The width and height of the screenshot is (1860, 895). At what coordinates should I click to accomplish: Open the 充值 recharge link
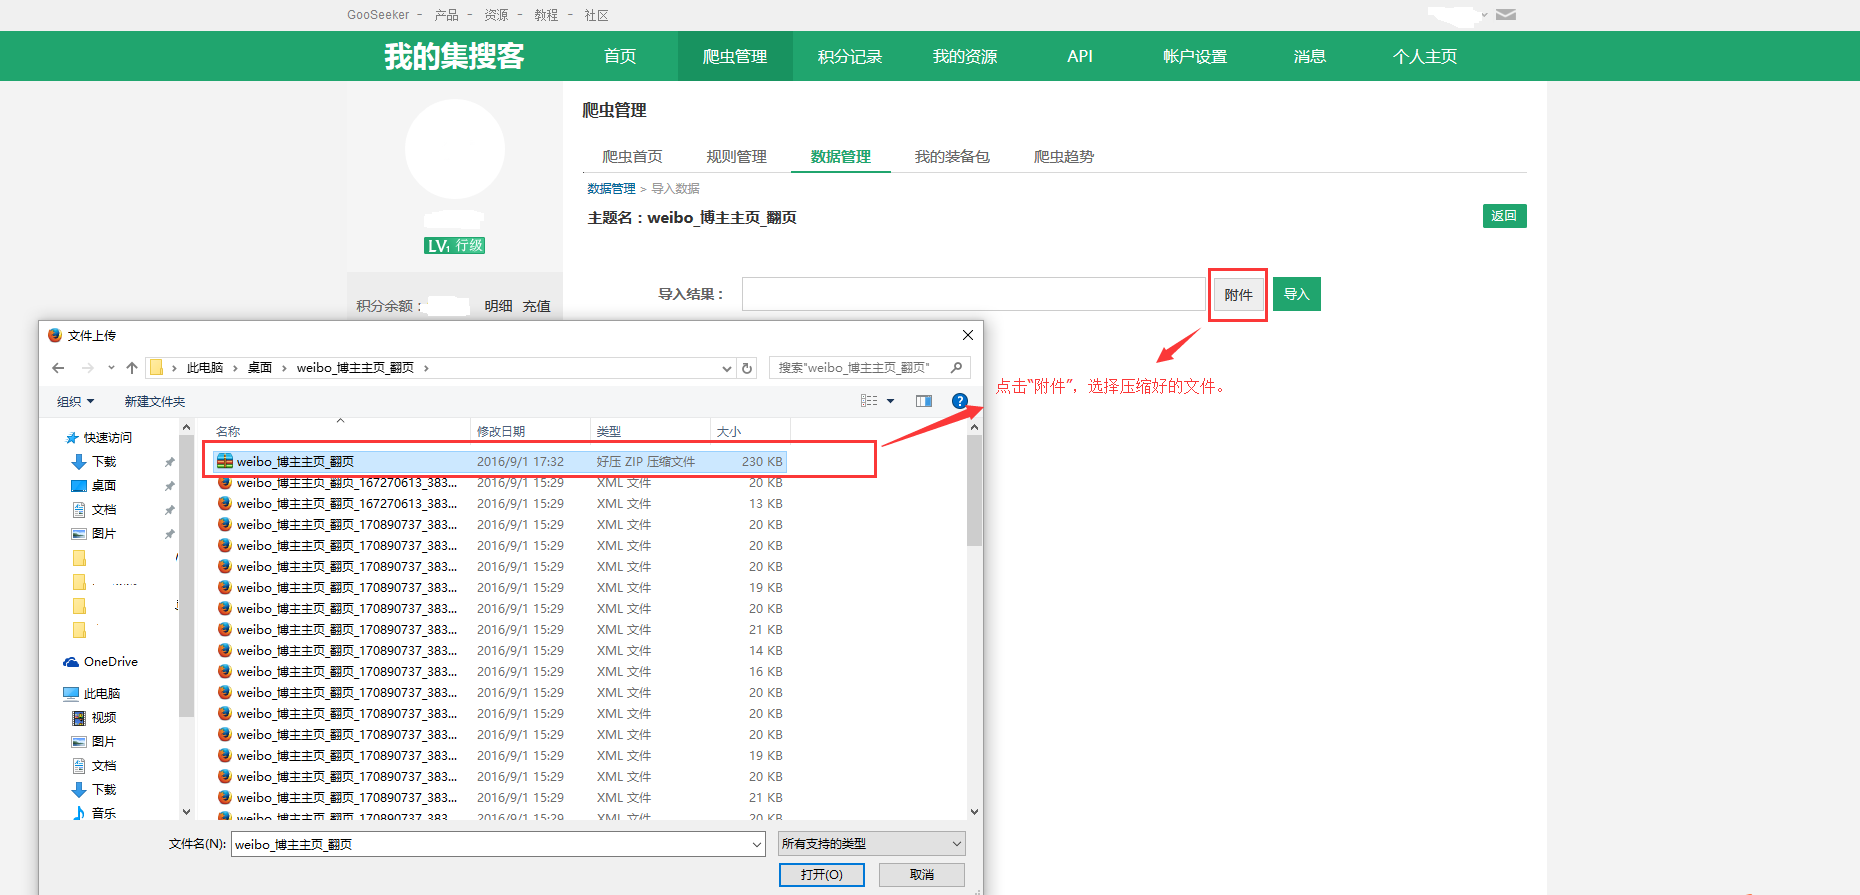pos(536,306)
